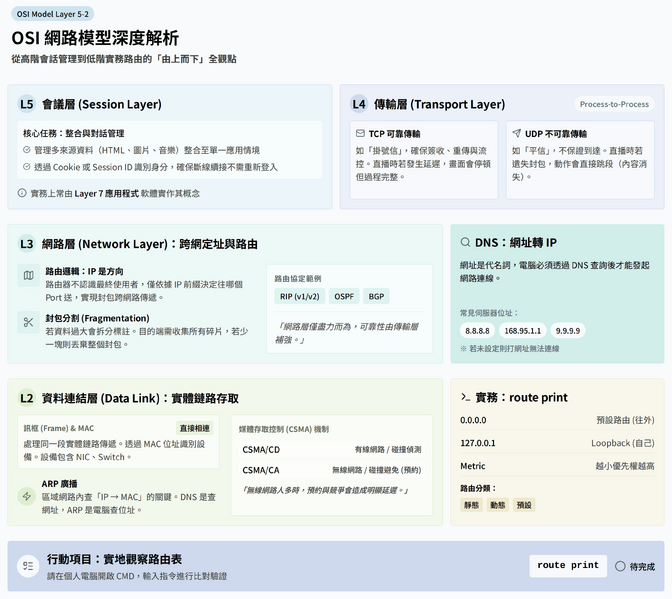
Task: Click the 直接相連 tag
Action: coord(195,428)
